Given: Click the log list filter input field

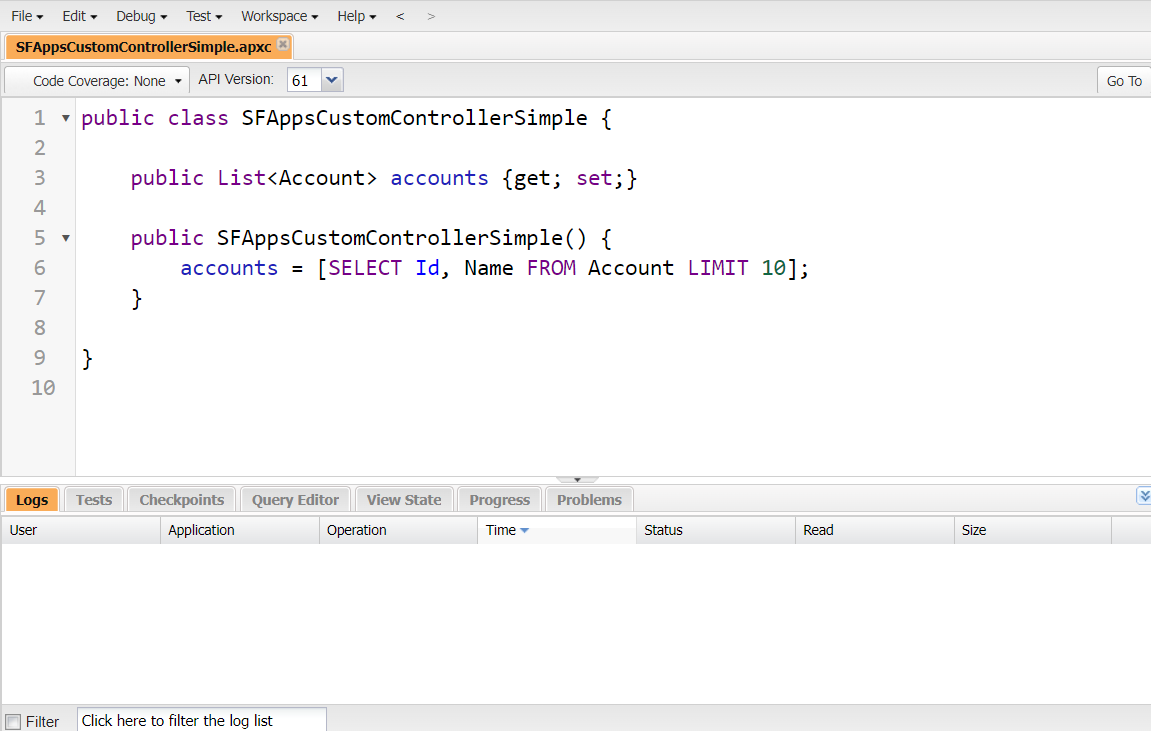Looking at the screenshot, I should (x=200, y=719).
